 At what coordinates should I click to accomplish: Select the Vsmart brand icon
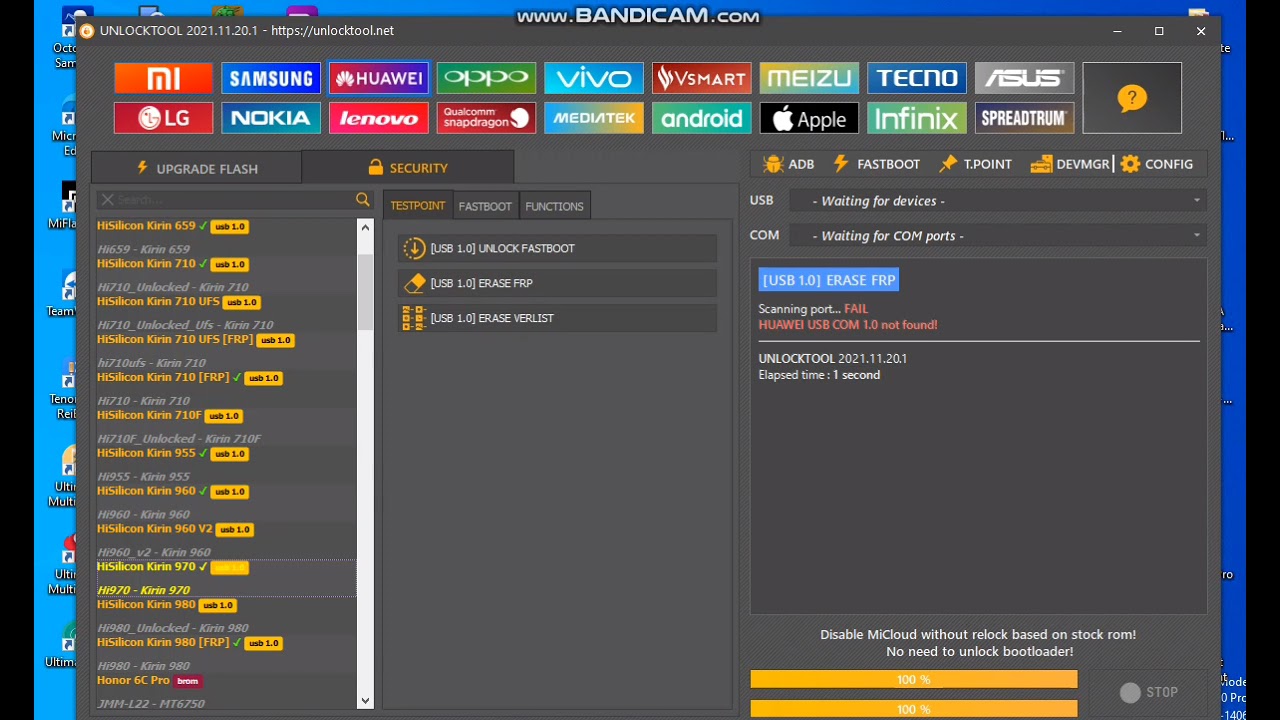701,78
